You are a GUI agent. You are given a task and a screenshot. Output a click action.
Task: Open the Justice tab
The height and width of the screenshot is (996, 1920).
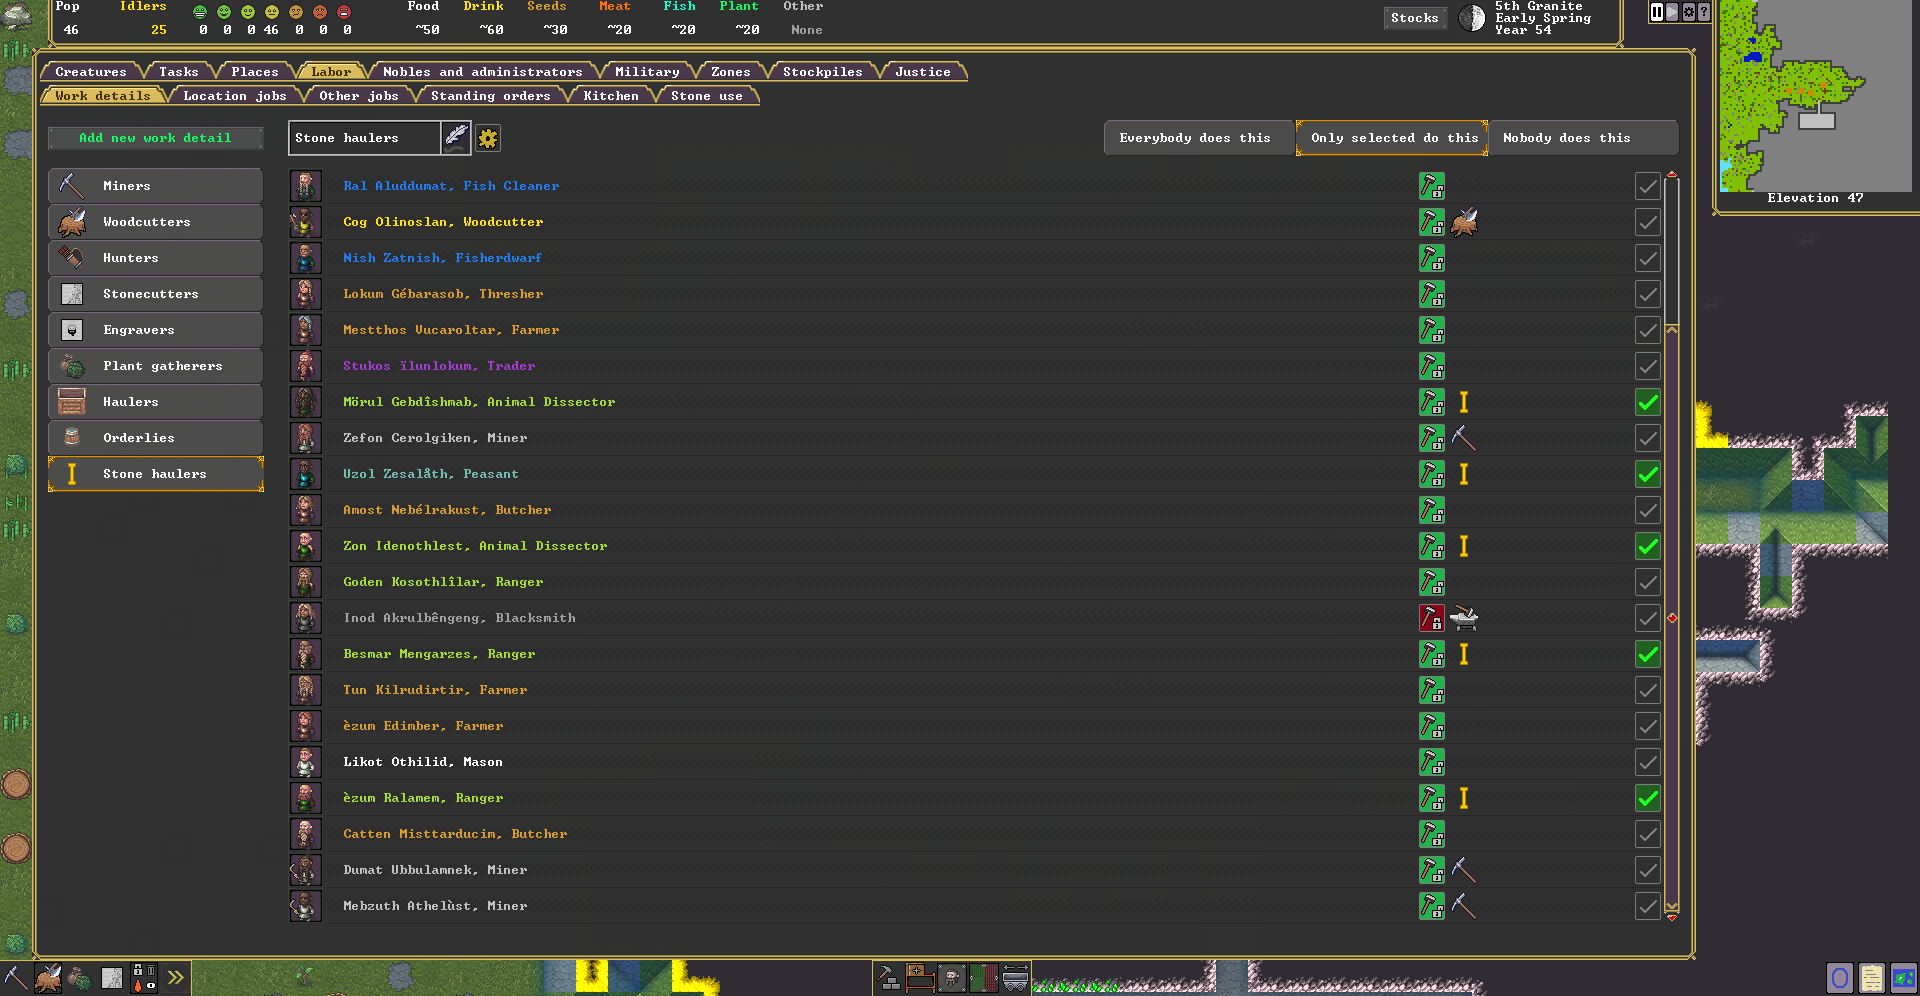tap(923, 72)
